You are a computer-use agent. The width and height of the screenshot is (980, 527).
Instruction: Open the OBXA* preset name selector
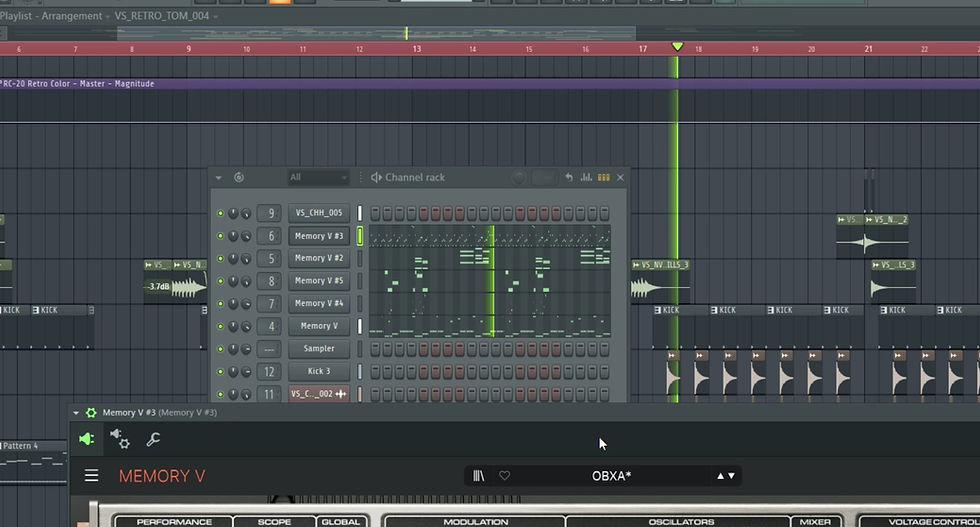(611, 476)
